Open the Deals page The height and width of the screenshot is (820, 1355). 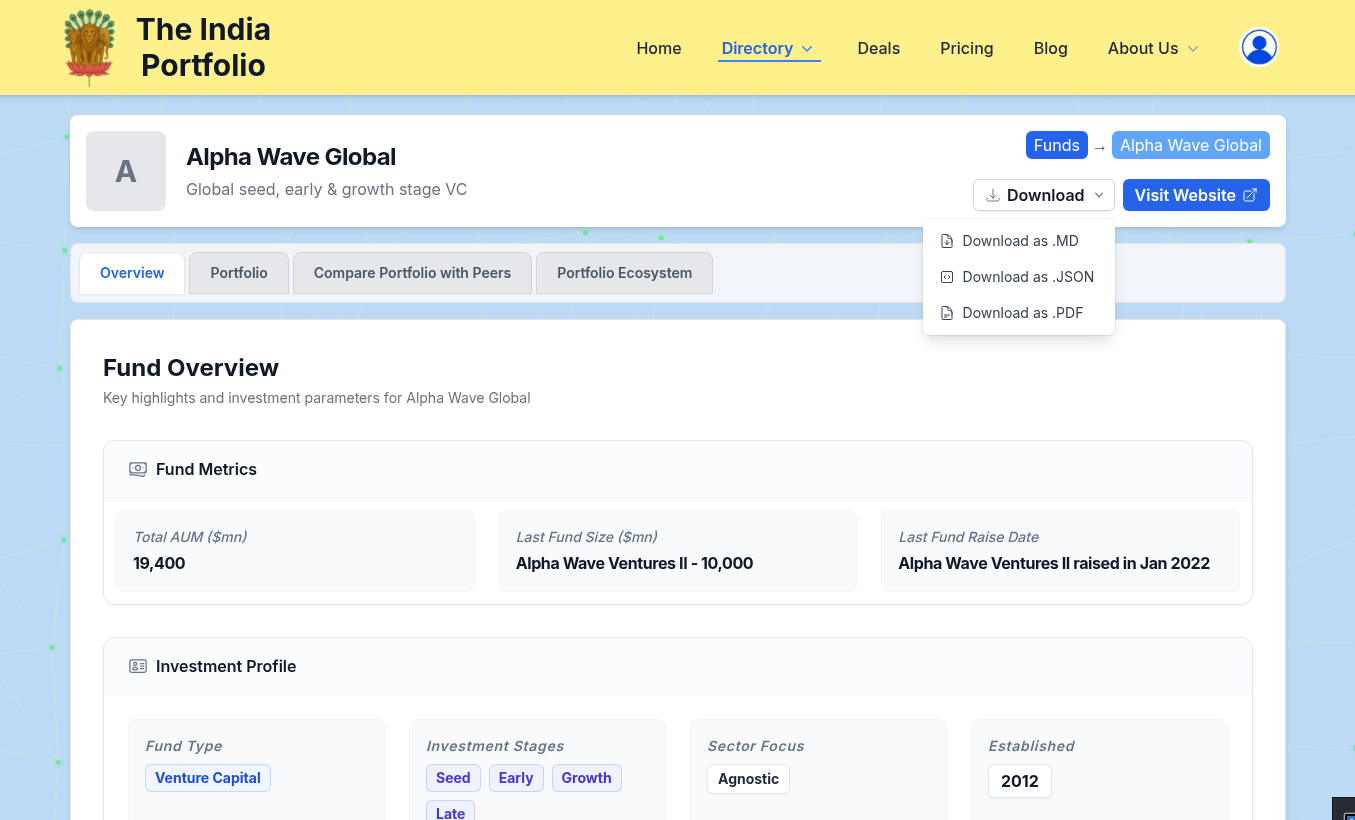pyautogui.click(x=879, y=48)
